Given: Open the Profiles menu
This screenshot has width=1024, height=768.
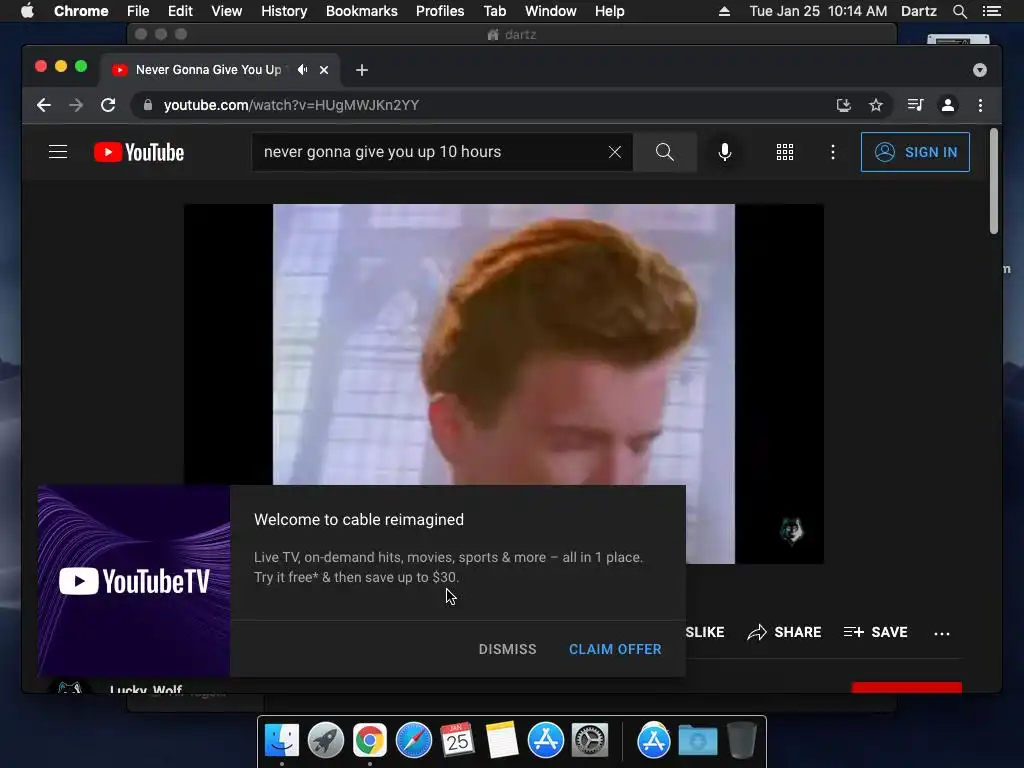Looking at the screenshot, I should pyautogui.click(x=440, y=11).
